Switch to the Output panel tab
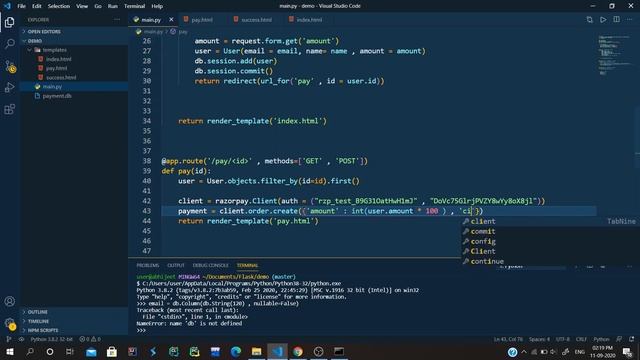Screen dimensions: 640x360 [x=176, y=265]
